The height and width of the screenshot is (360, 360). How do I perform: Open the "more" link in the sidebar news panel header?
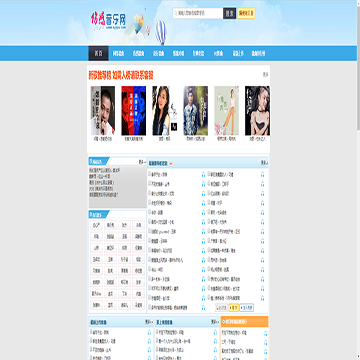point(142,162)
